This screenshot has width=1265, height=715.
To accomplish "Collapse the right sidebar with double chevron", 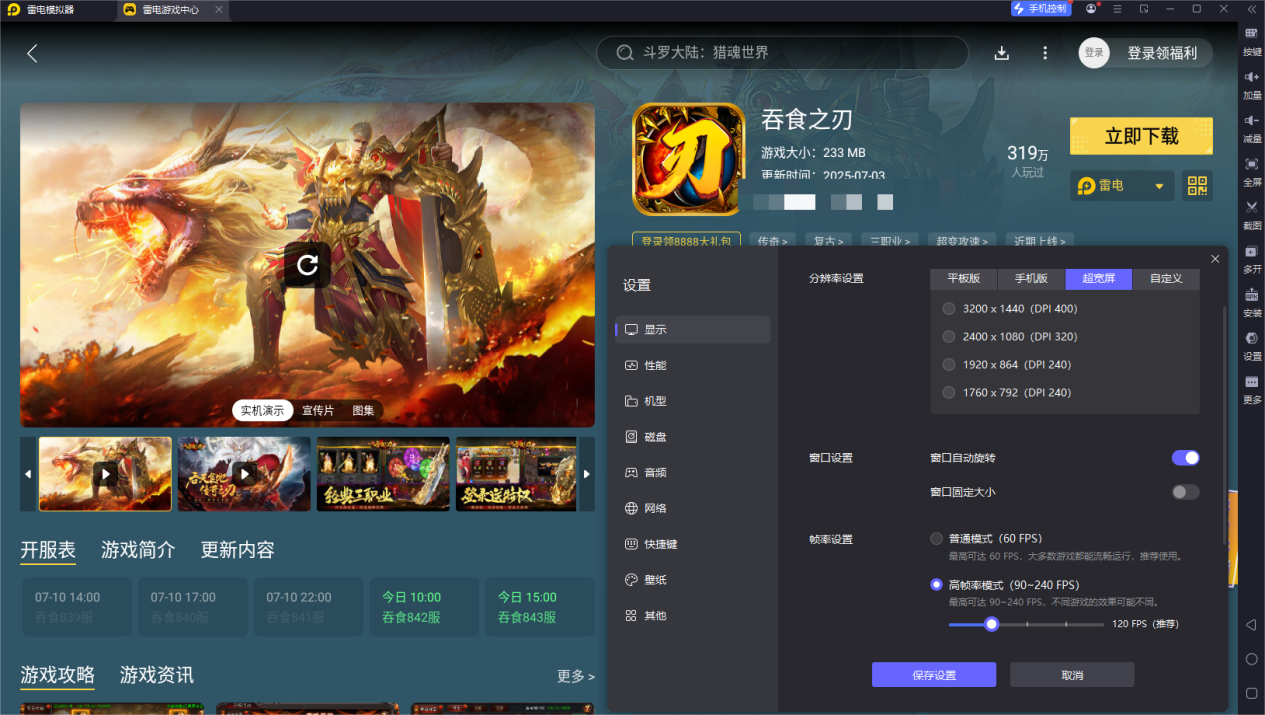I will (1251, 9).
